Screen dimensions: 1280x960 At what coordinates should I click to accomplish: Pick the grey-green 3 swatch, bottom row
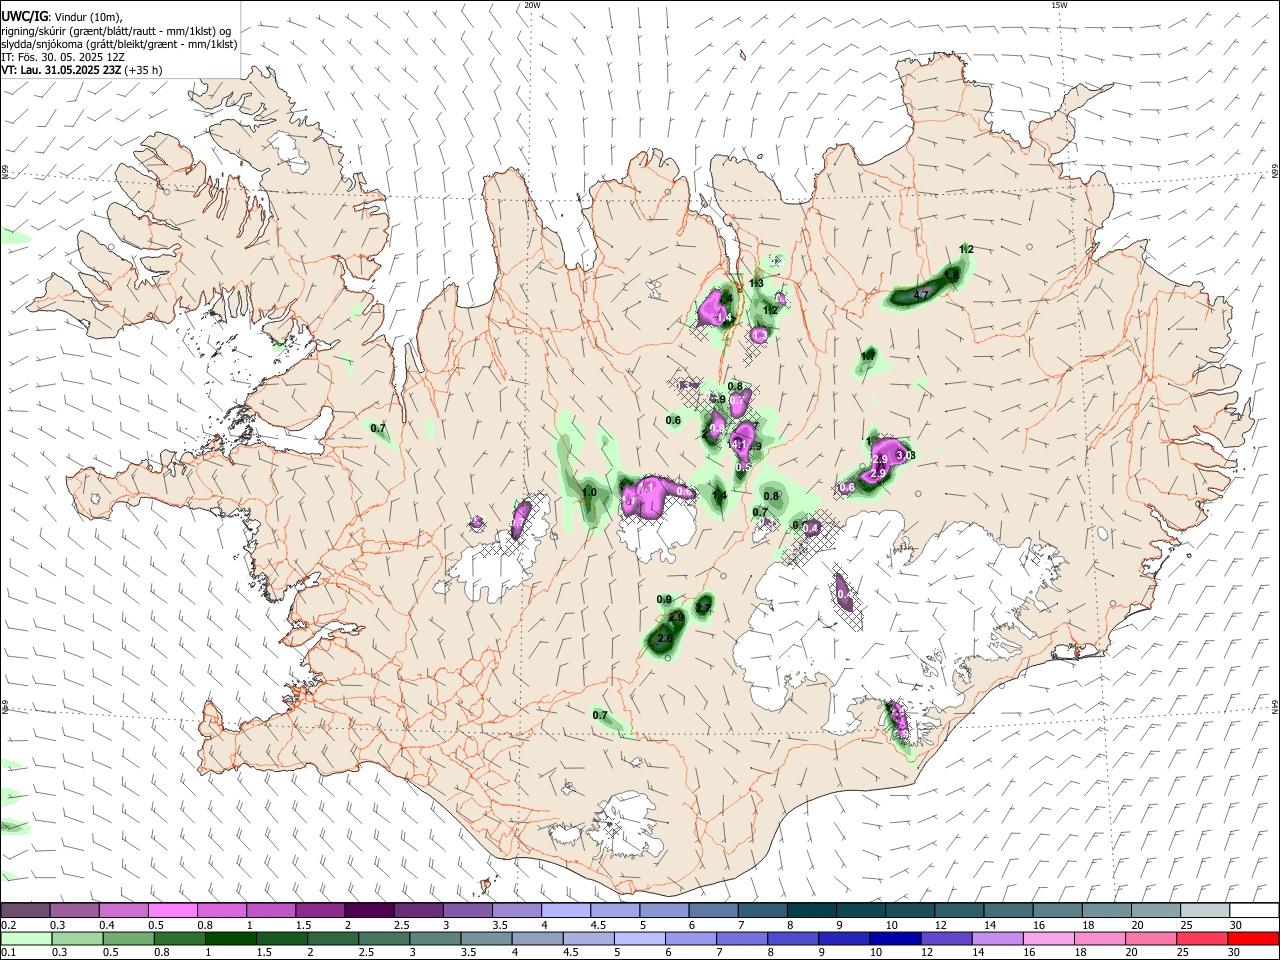tap(435, 938)
